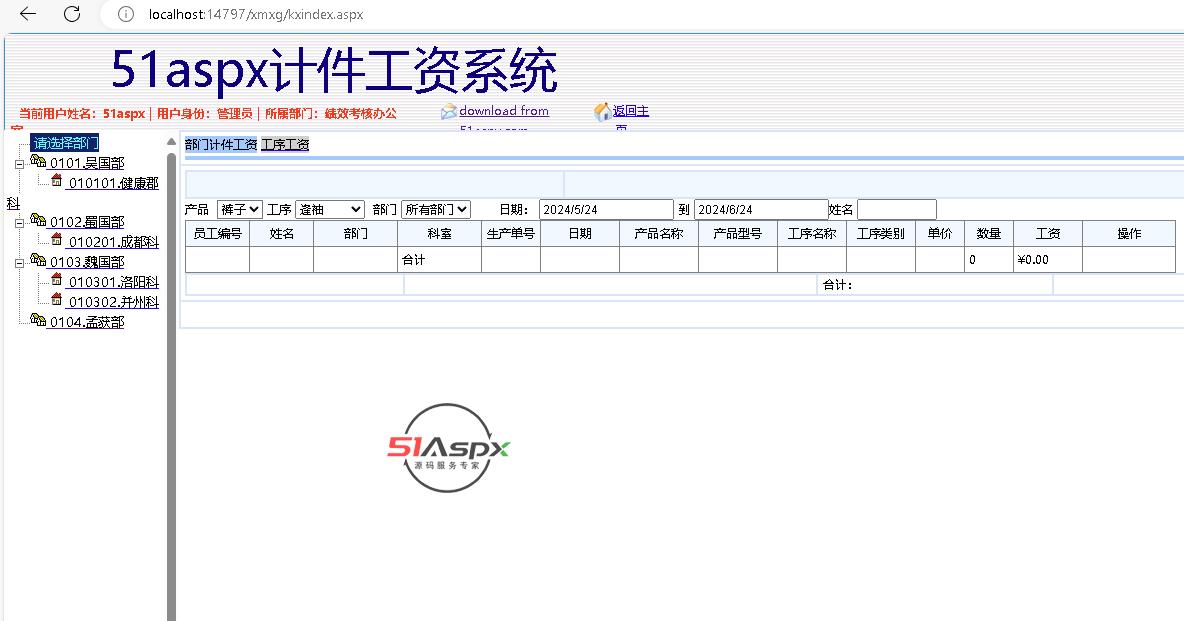The height and width of the screenshot is (621, 1184).
Task: Select office 010301.洛阳科
Action: (113, 282)
